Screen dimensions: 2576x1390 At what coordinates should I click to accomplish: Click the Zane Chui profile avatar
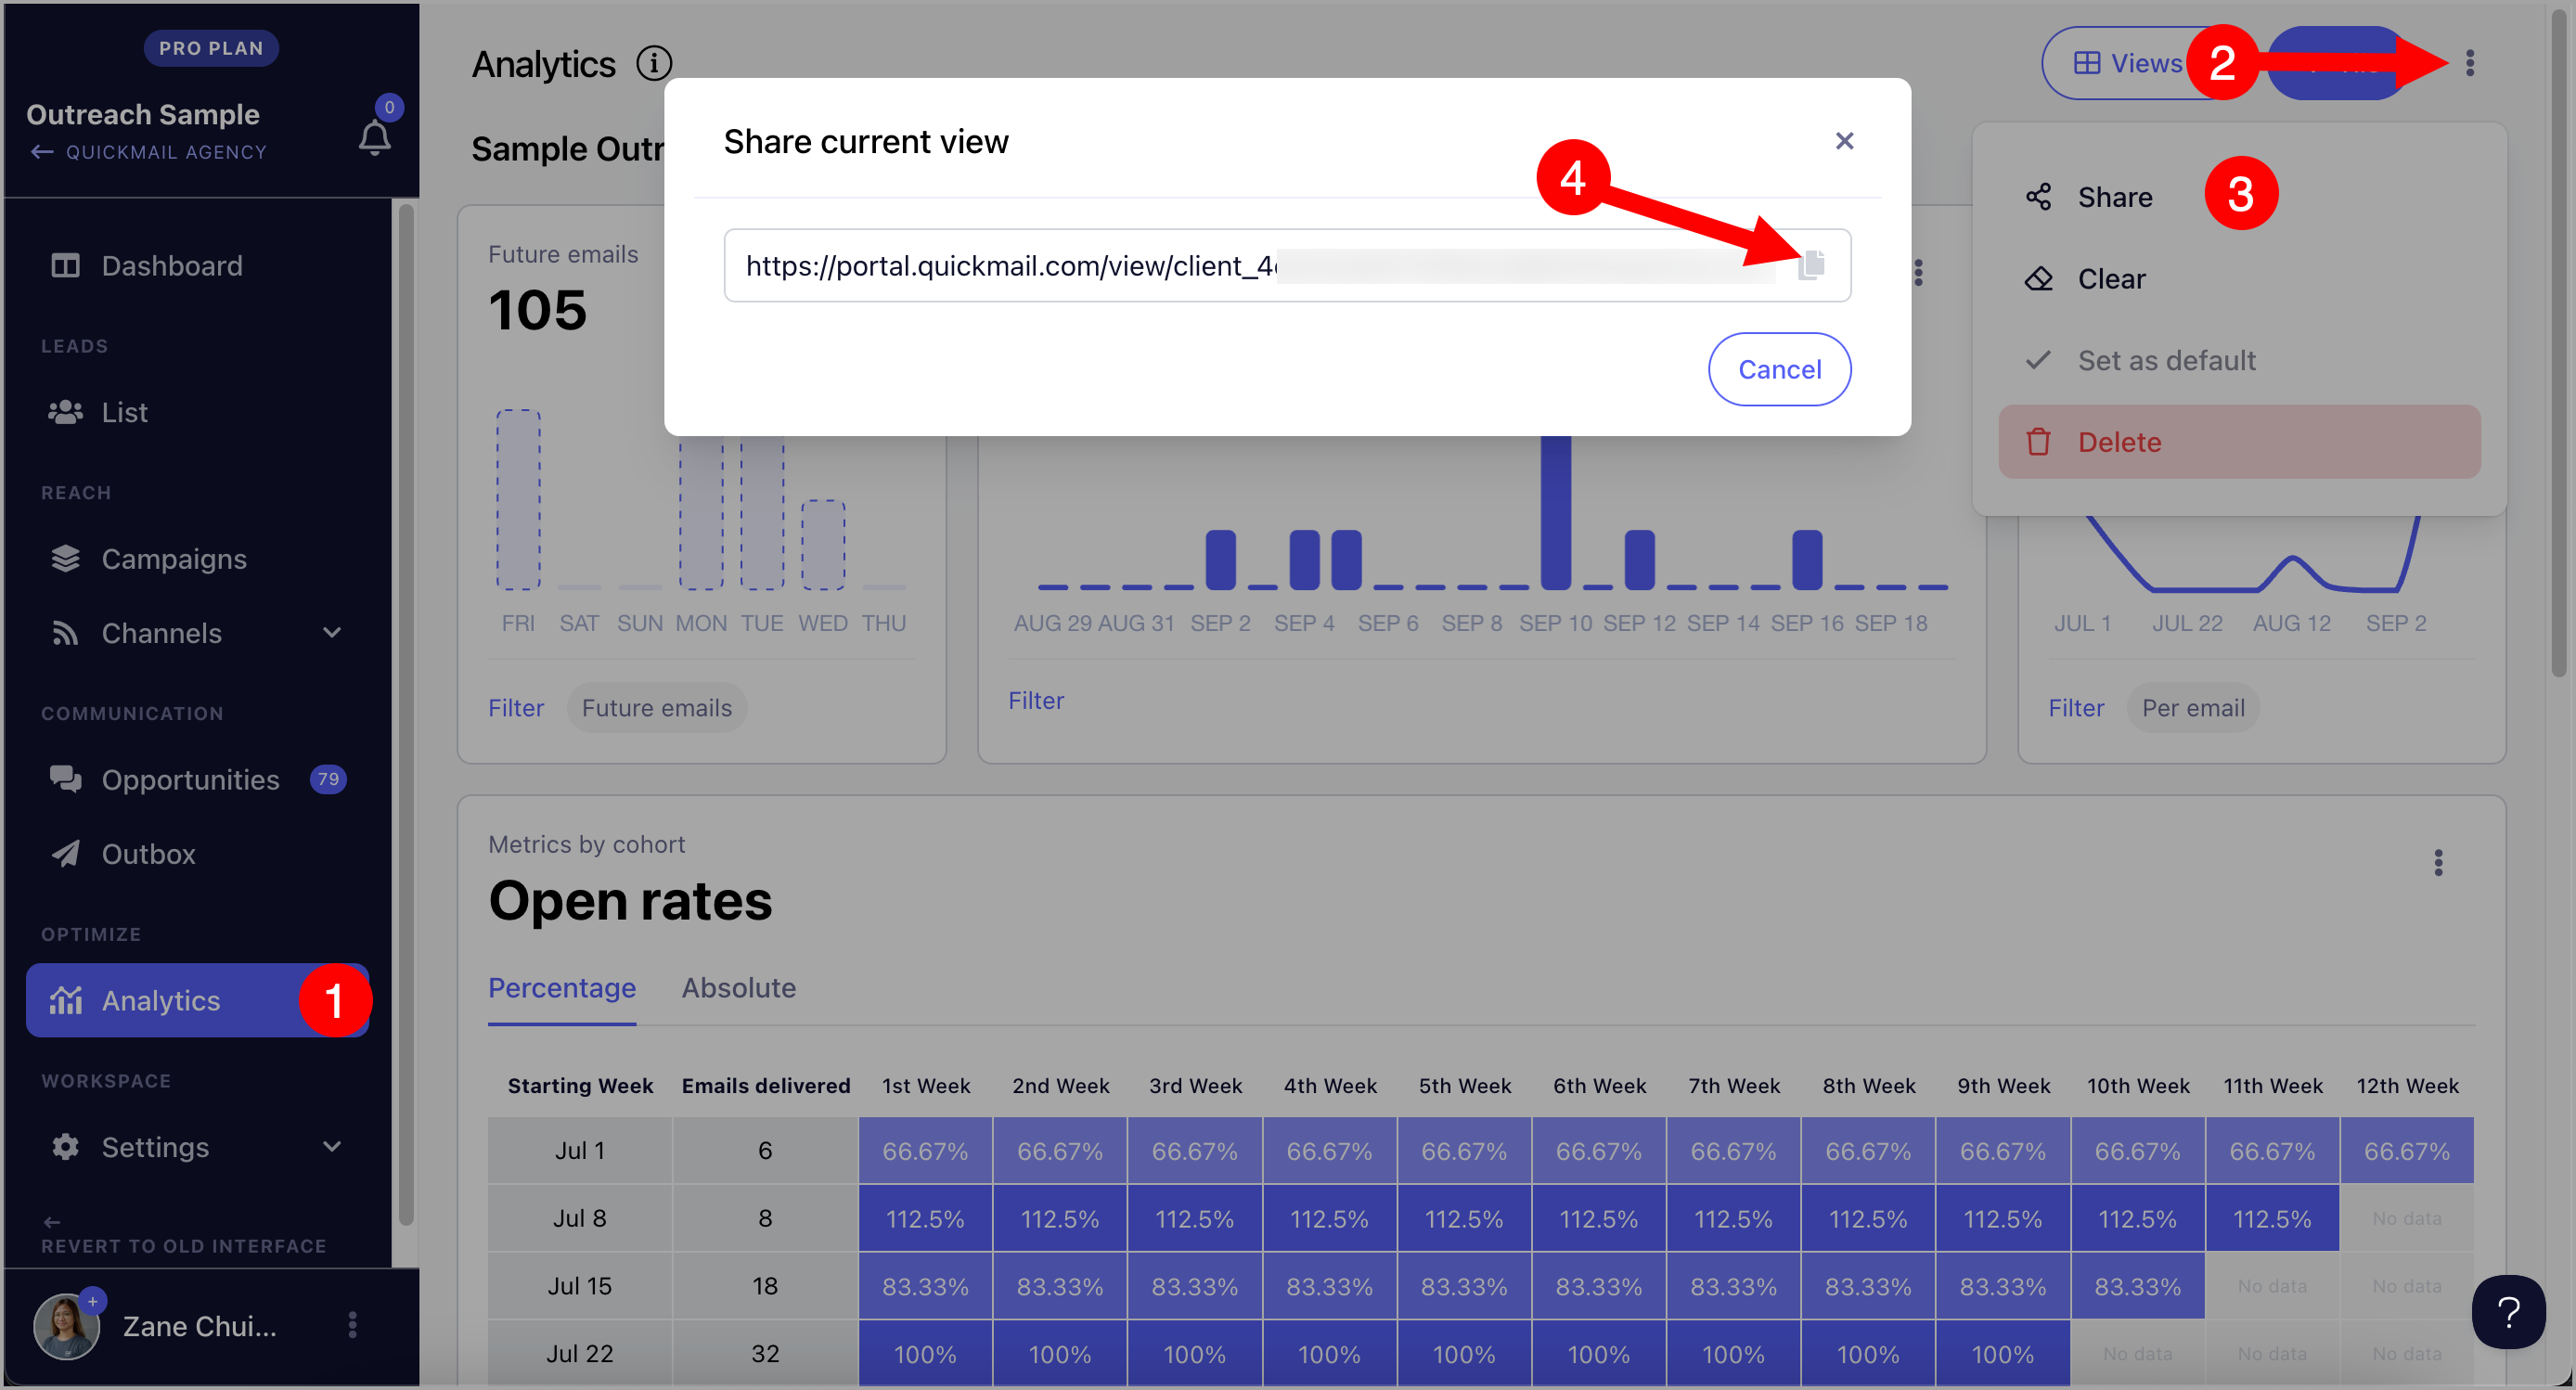tap(66, 1326)
